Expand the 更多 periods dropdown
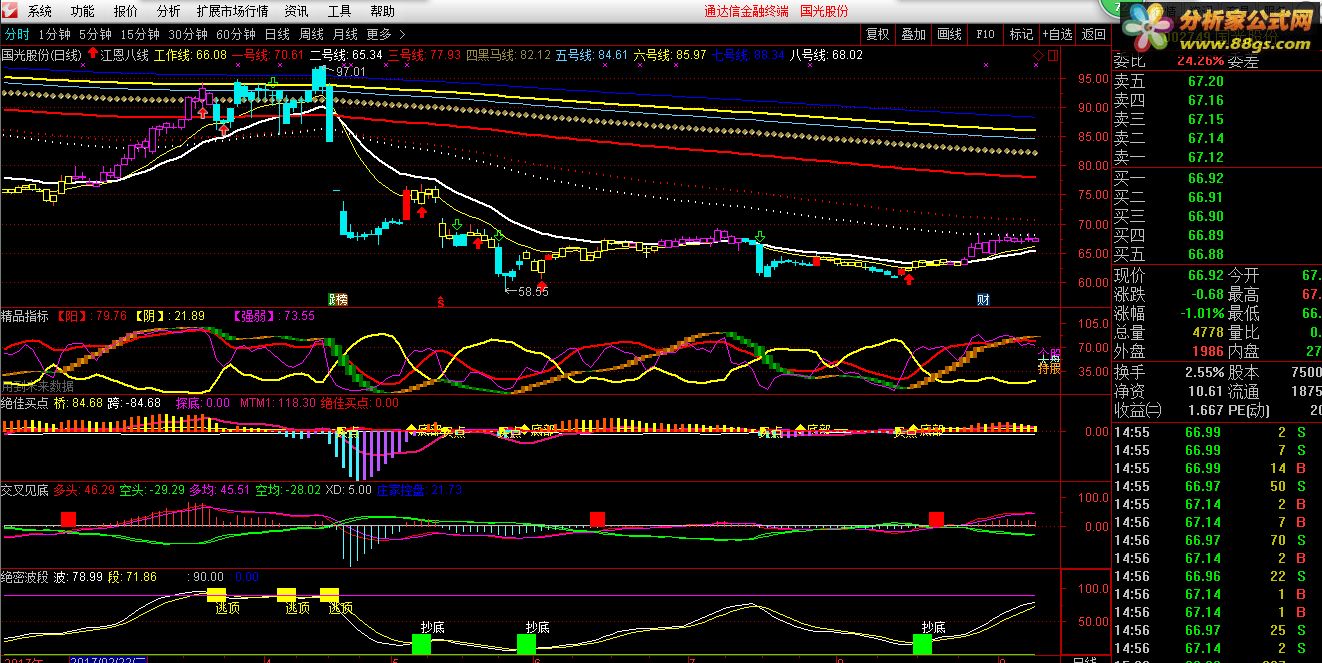Screen dimensions: 1322x663 (385, 34)
